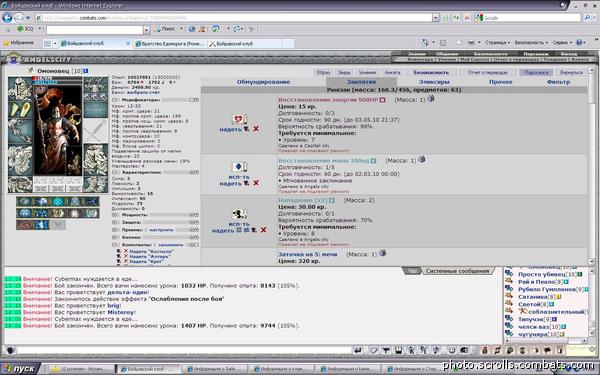This screenshot has width=600, height=375.
Task: Switch to Системные сообщения chat tab
Action: (x=457, y=271)
